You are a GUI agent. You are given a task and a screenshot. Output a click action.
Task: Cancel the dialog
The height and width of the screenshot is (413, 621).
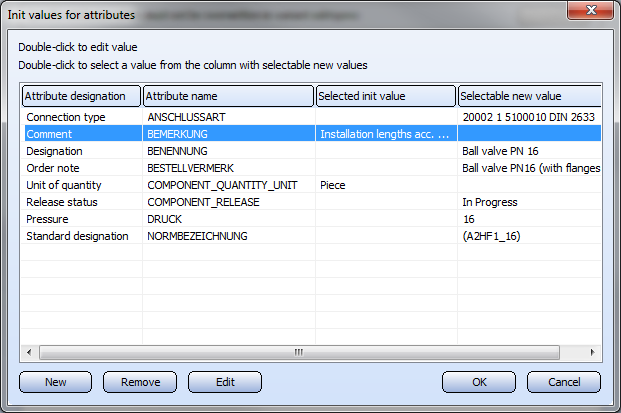564,382
